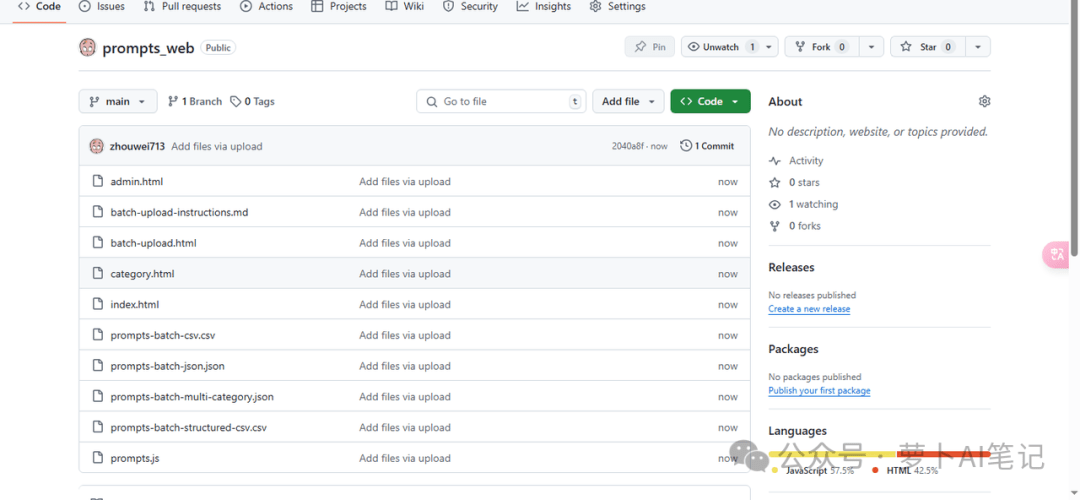Image resolution: width=1080 pixels, height=500 pixels.
Task: Open commit hash 2040a8f
Action: pos(629,146)
